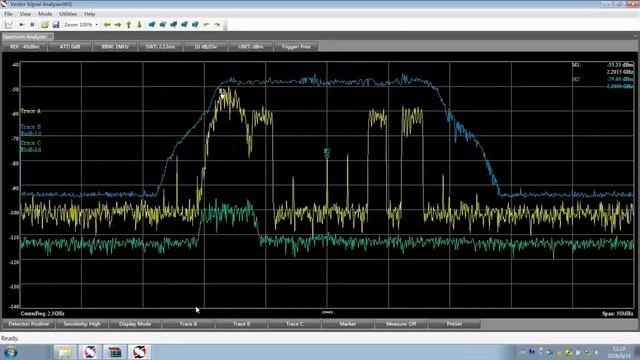Click the second blue marker toolbar icon

tap(162, 25)
